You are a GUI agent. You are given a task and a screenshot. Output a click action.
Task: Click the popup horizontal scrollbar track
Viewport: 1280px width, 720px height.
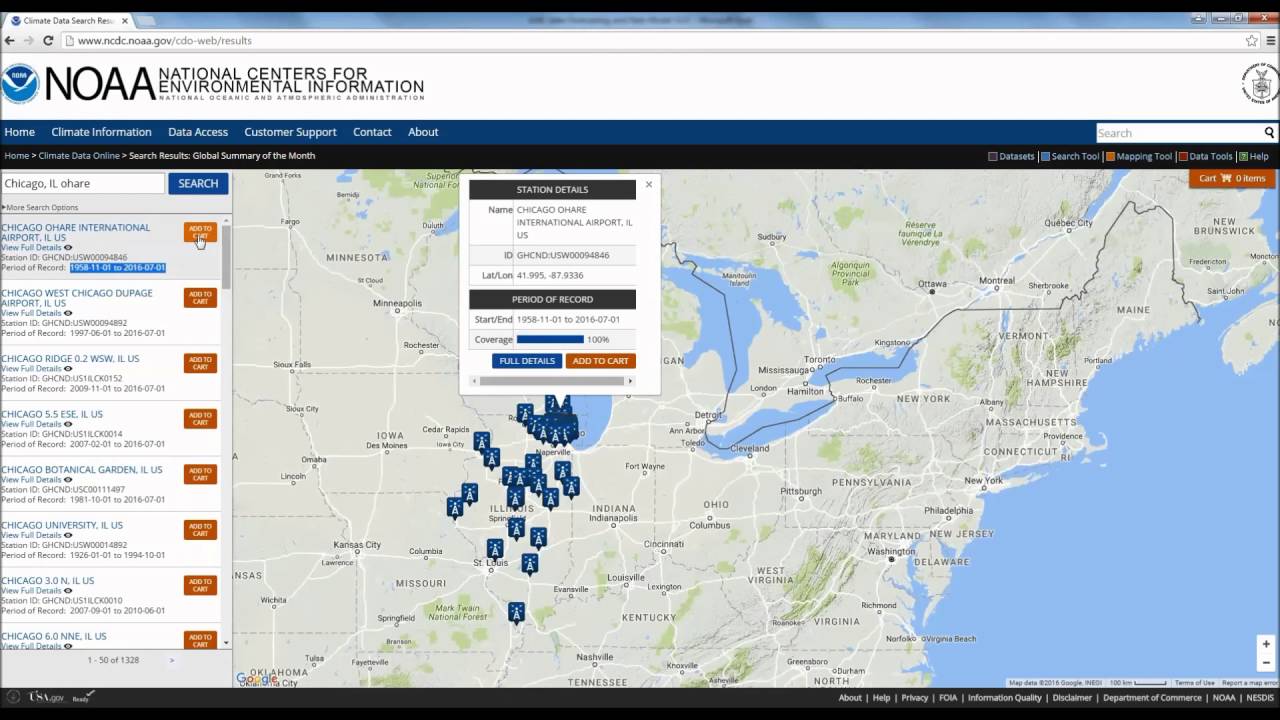(553, 381)
